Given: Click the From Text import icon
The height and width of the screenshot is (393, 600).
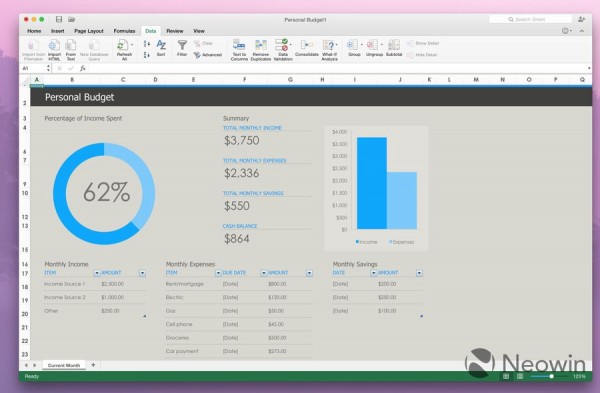Looking at the screenshot, I should click(x=71, y=45).
